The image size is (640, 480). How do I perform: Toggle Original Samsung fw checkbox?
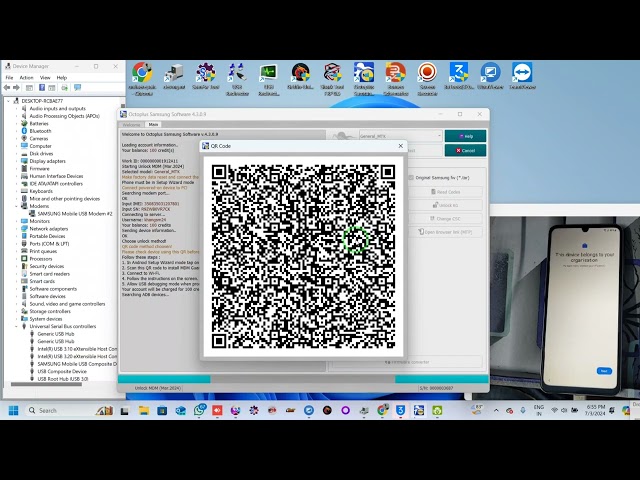click(411, 178)
